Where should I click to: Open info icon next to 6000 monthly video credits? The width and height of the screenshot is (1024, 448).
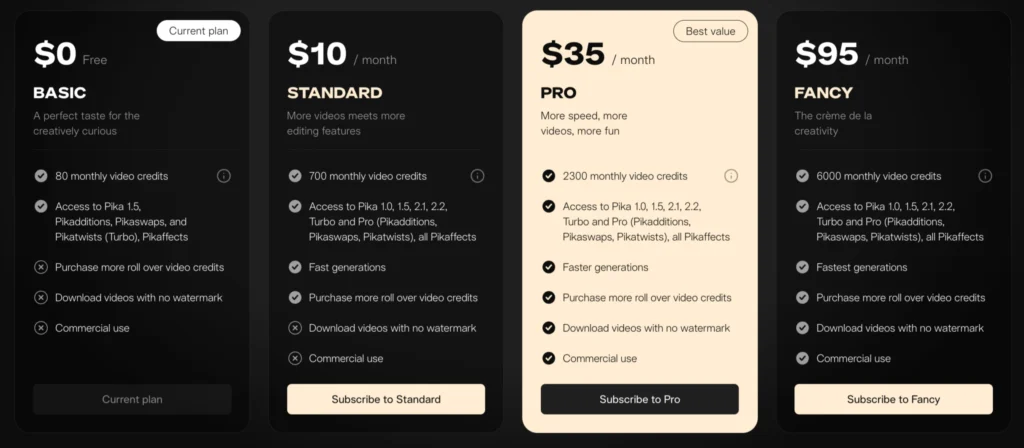pyautogui.click(x=985, y=176)
